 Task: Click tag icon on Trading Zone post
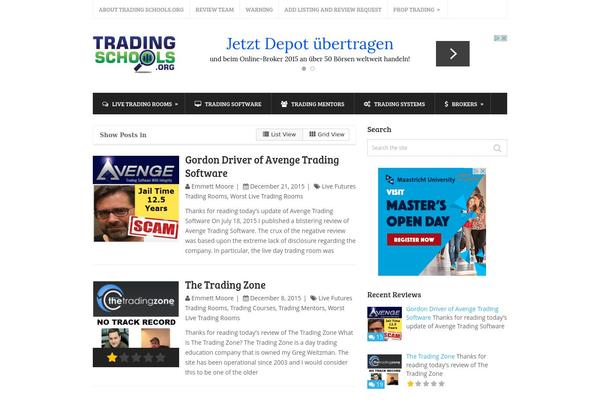pyautogui.click(x=313, y=298)
